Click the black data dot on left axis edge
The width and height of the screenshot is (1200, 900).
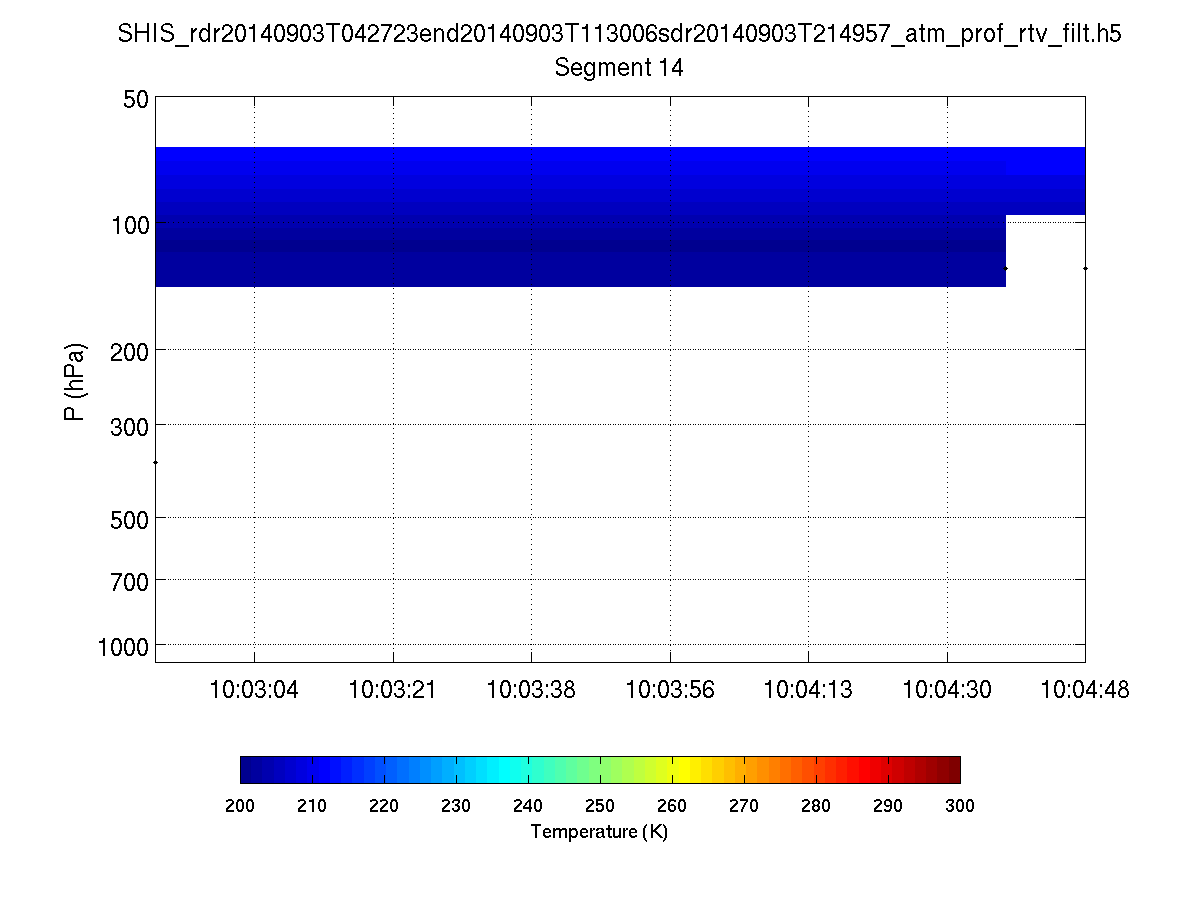(156, 462)
